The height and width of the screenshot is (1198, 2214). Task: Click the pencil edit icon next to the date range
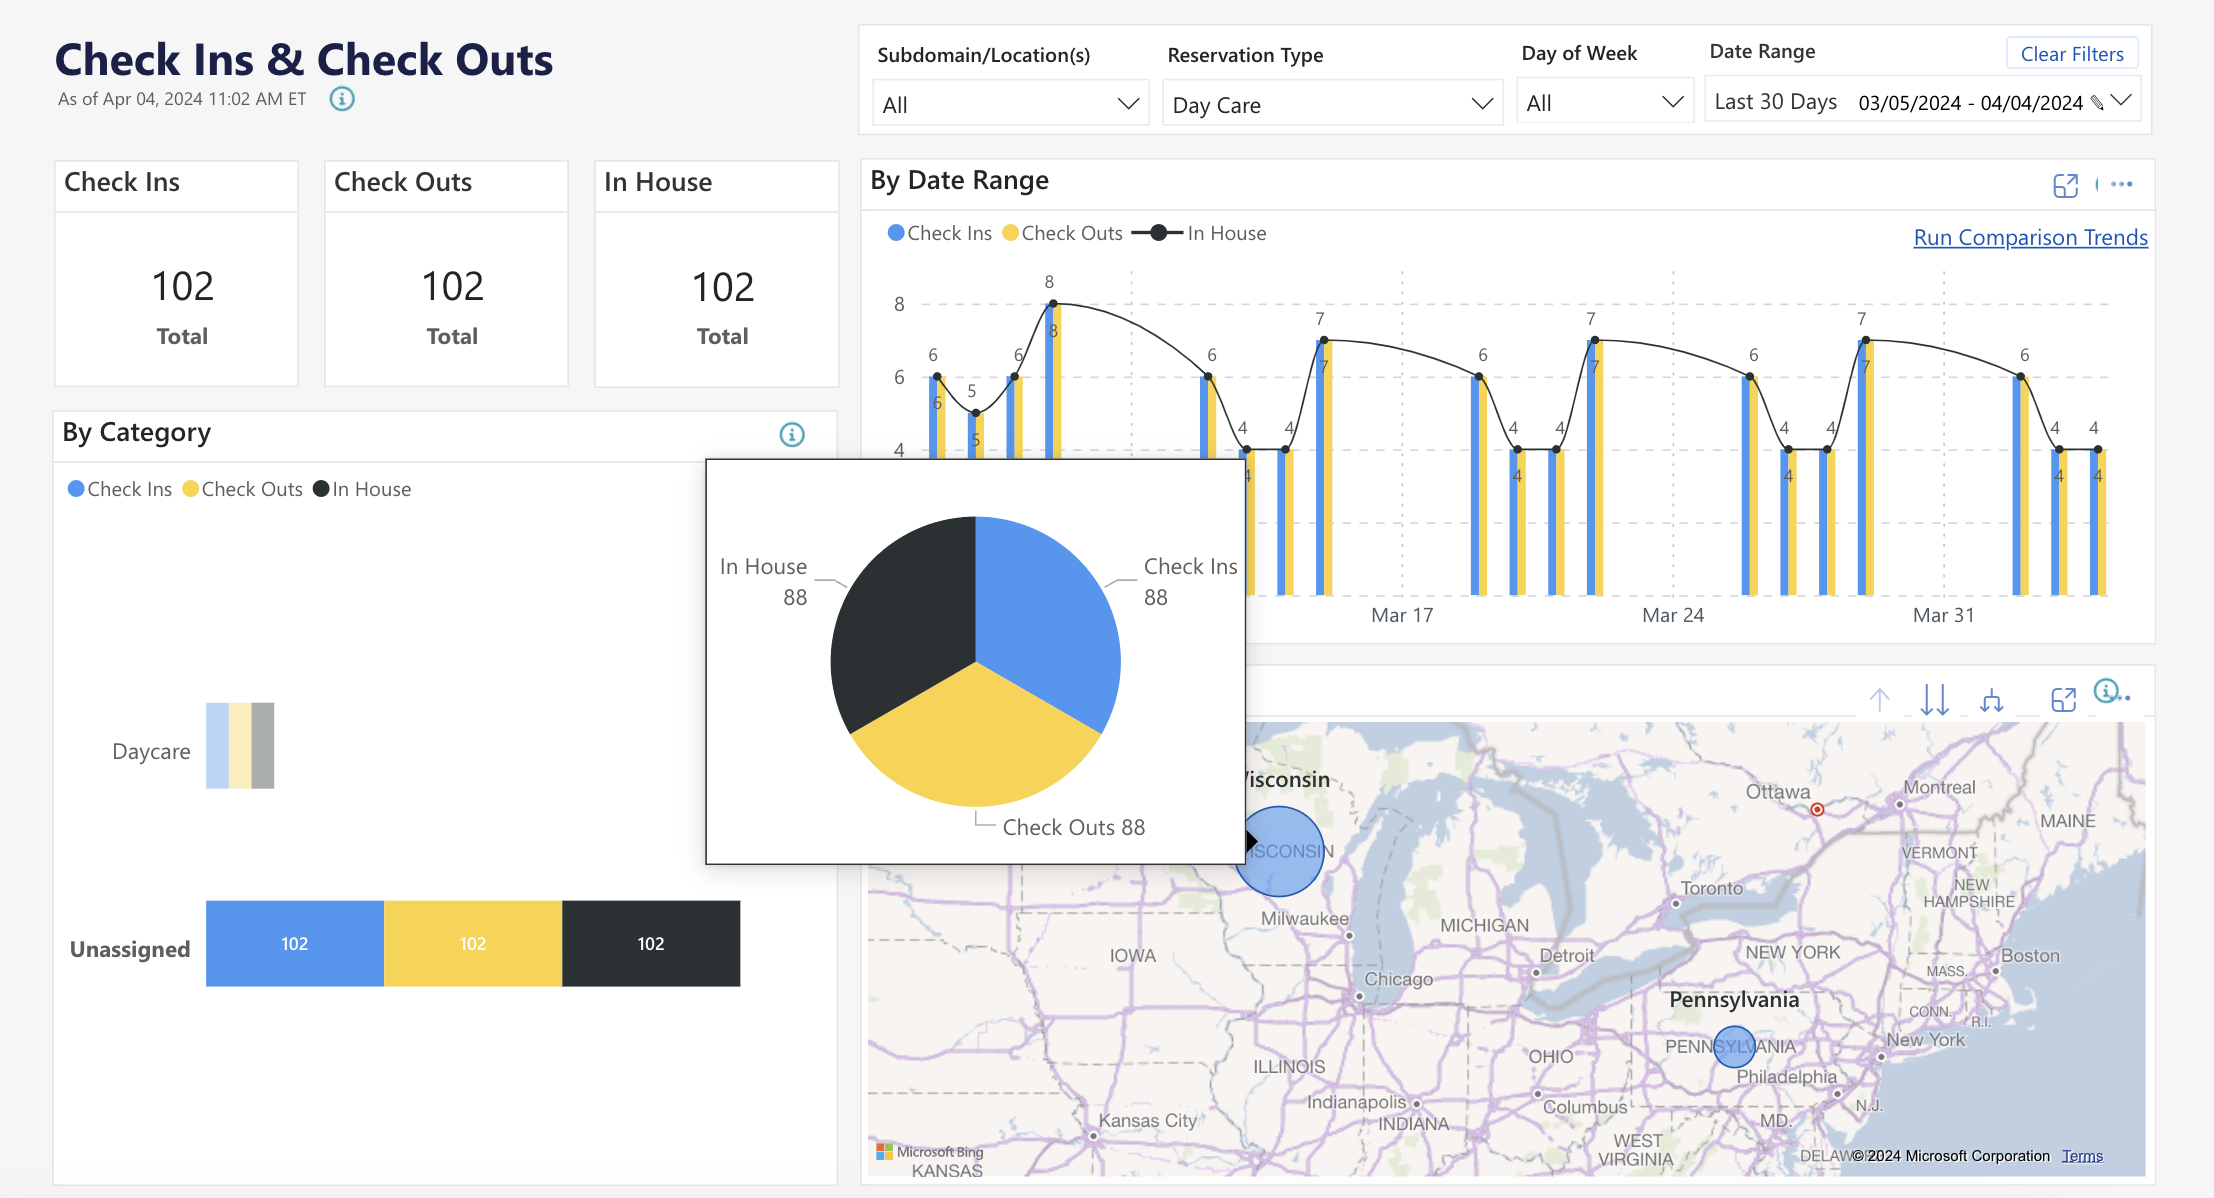coord(2097,101)
